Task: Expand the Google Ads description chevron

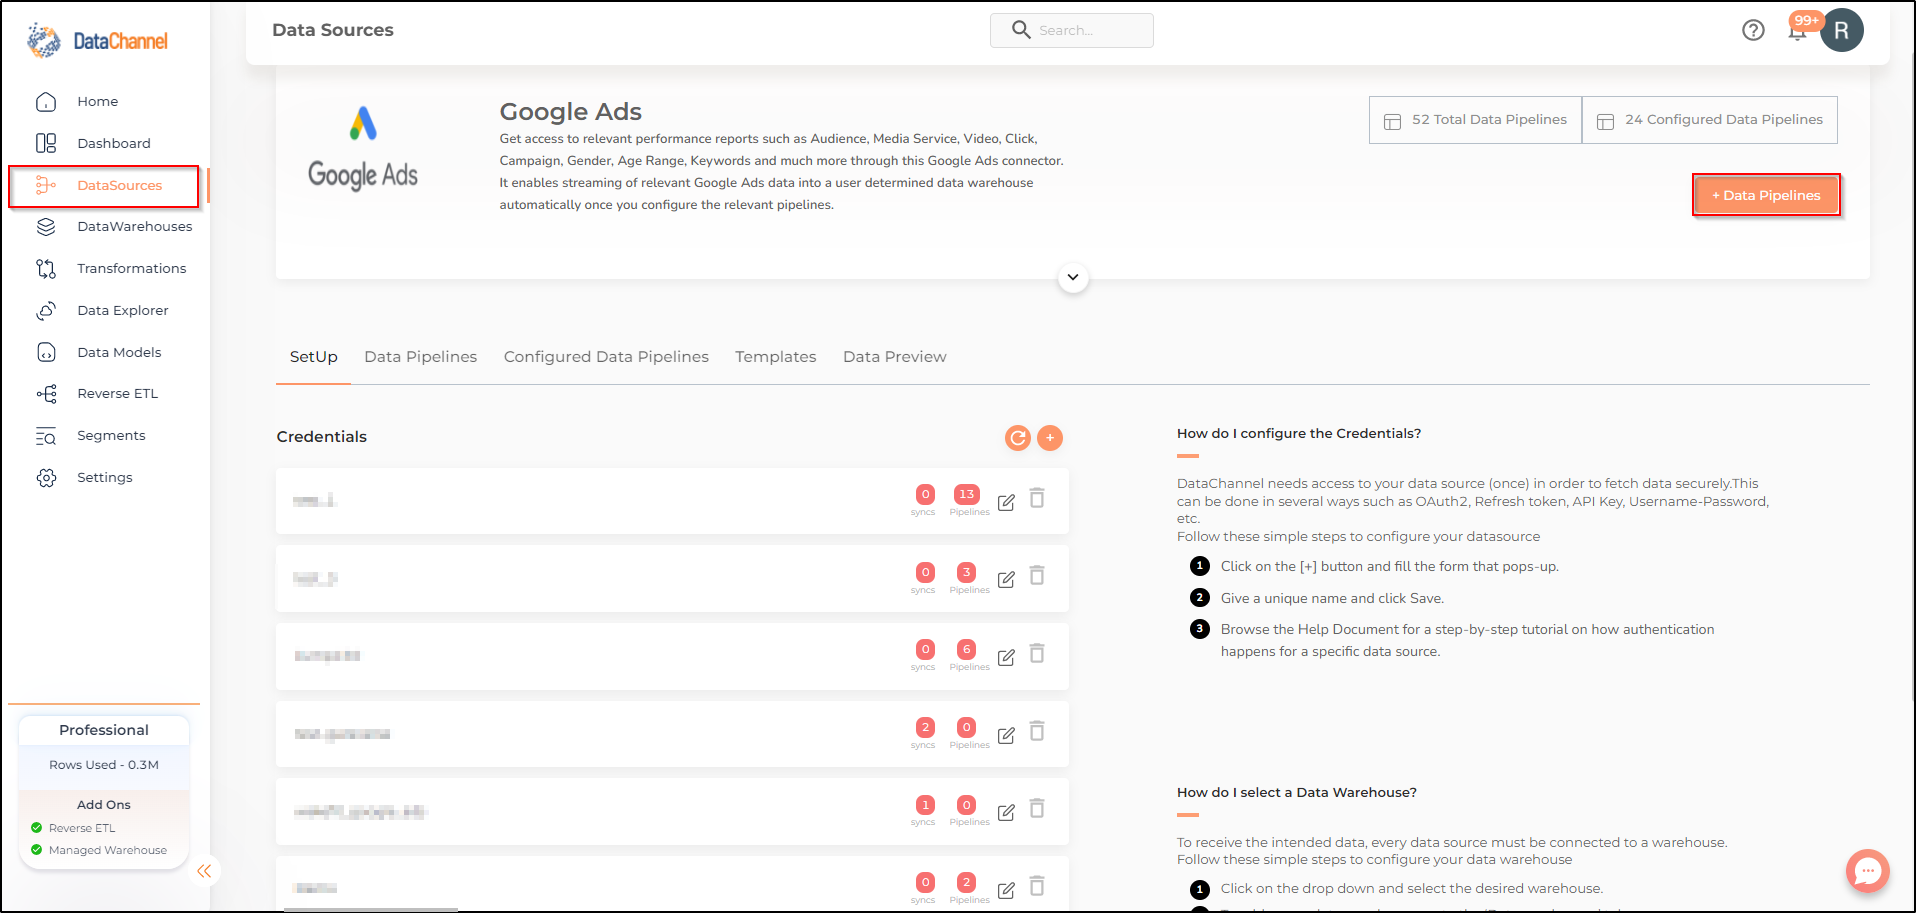Action: coord(1073,277)
